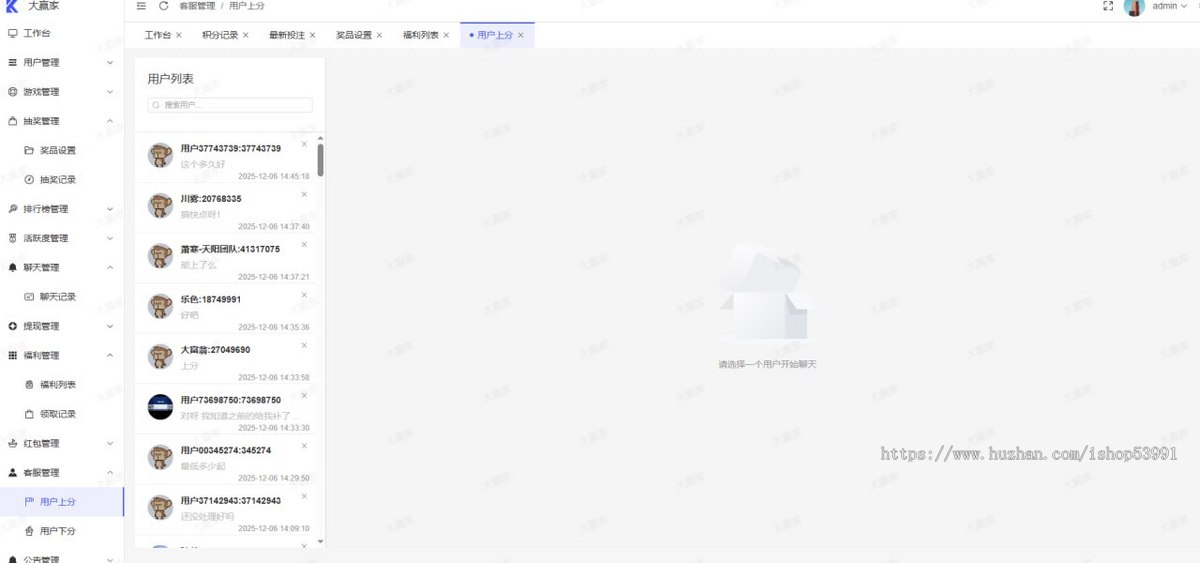Screen dimensions: 1200x563
Task: Click the monkey avatar of 川爱:20768335
Action: point(160,206)
